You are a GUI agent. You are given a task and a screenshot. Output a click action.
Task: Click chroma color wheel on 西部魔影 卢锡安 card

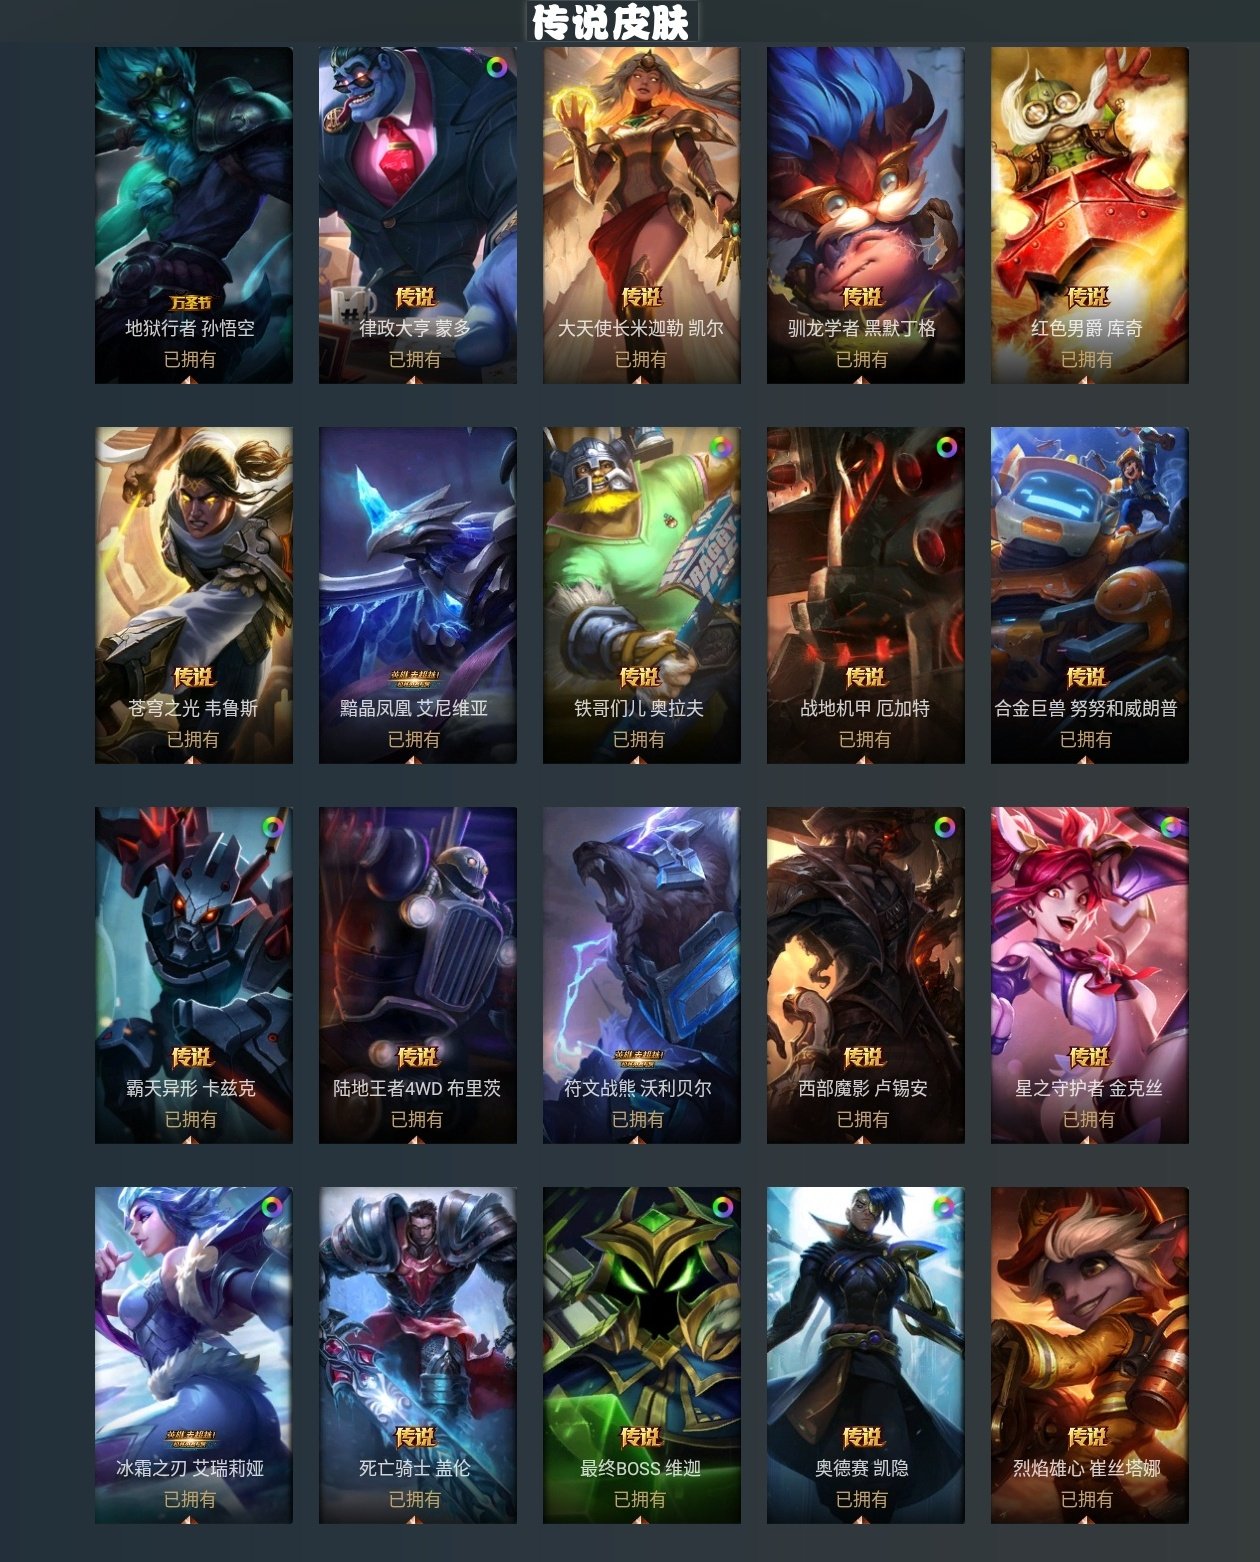[945, 827]
